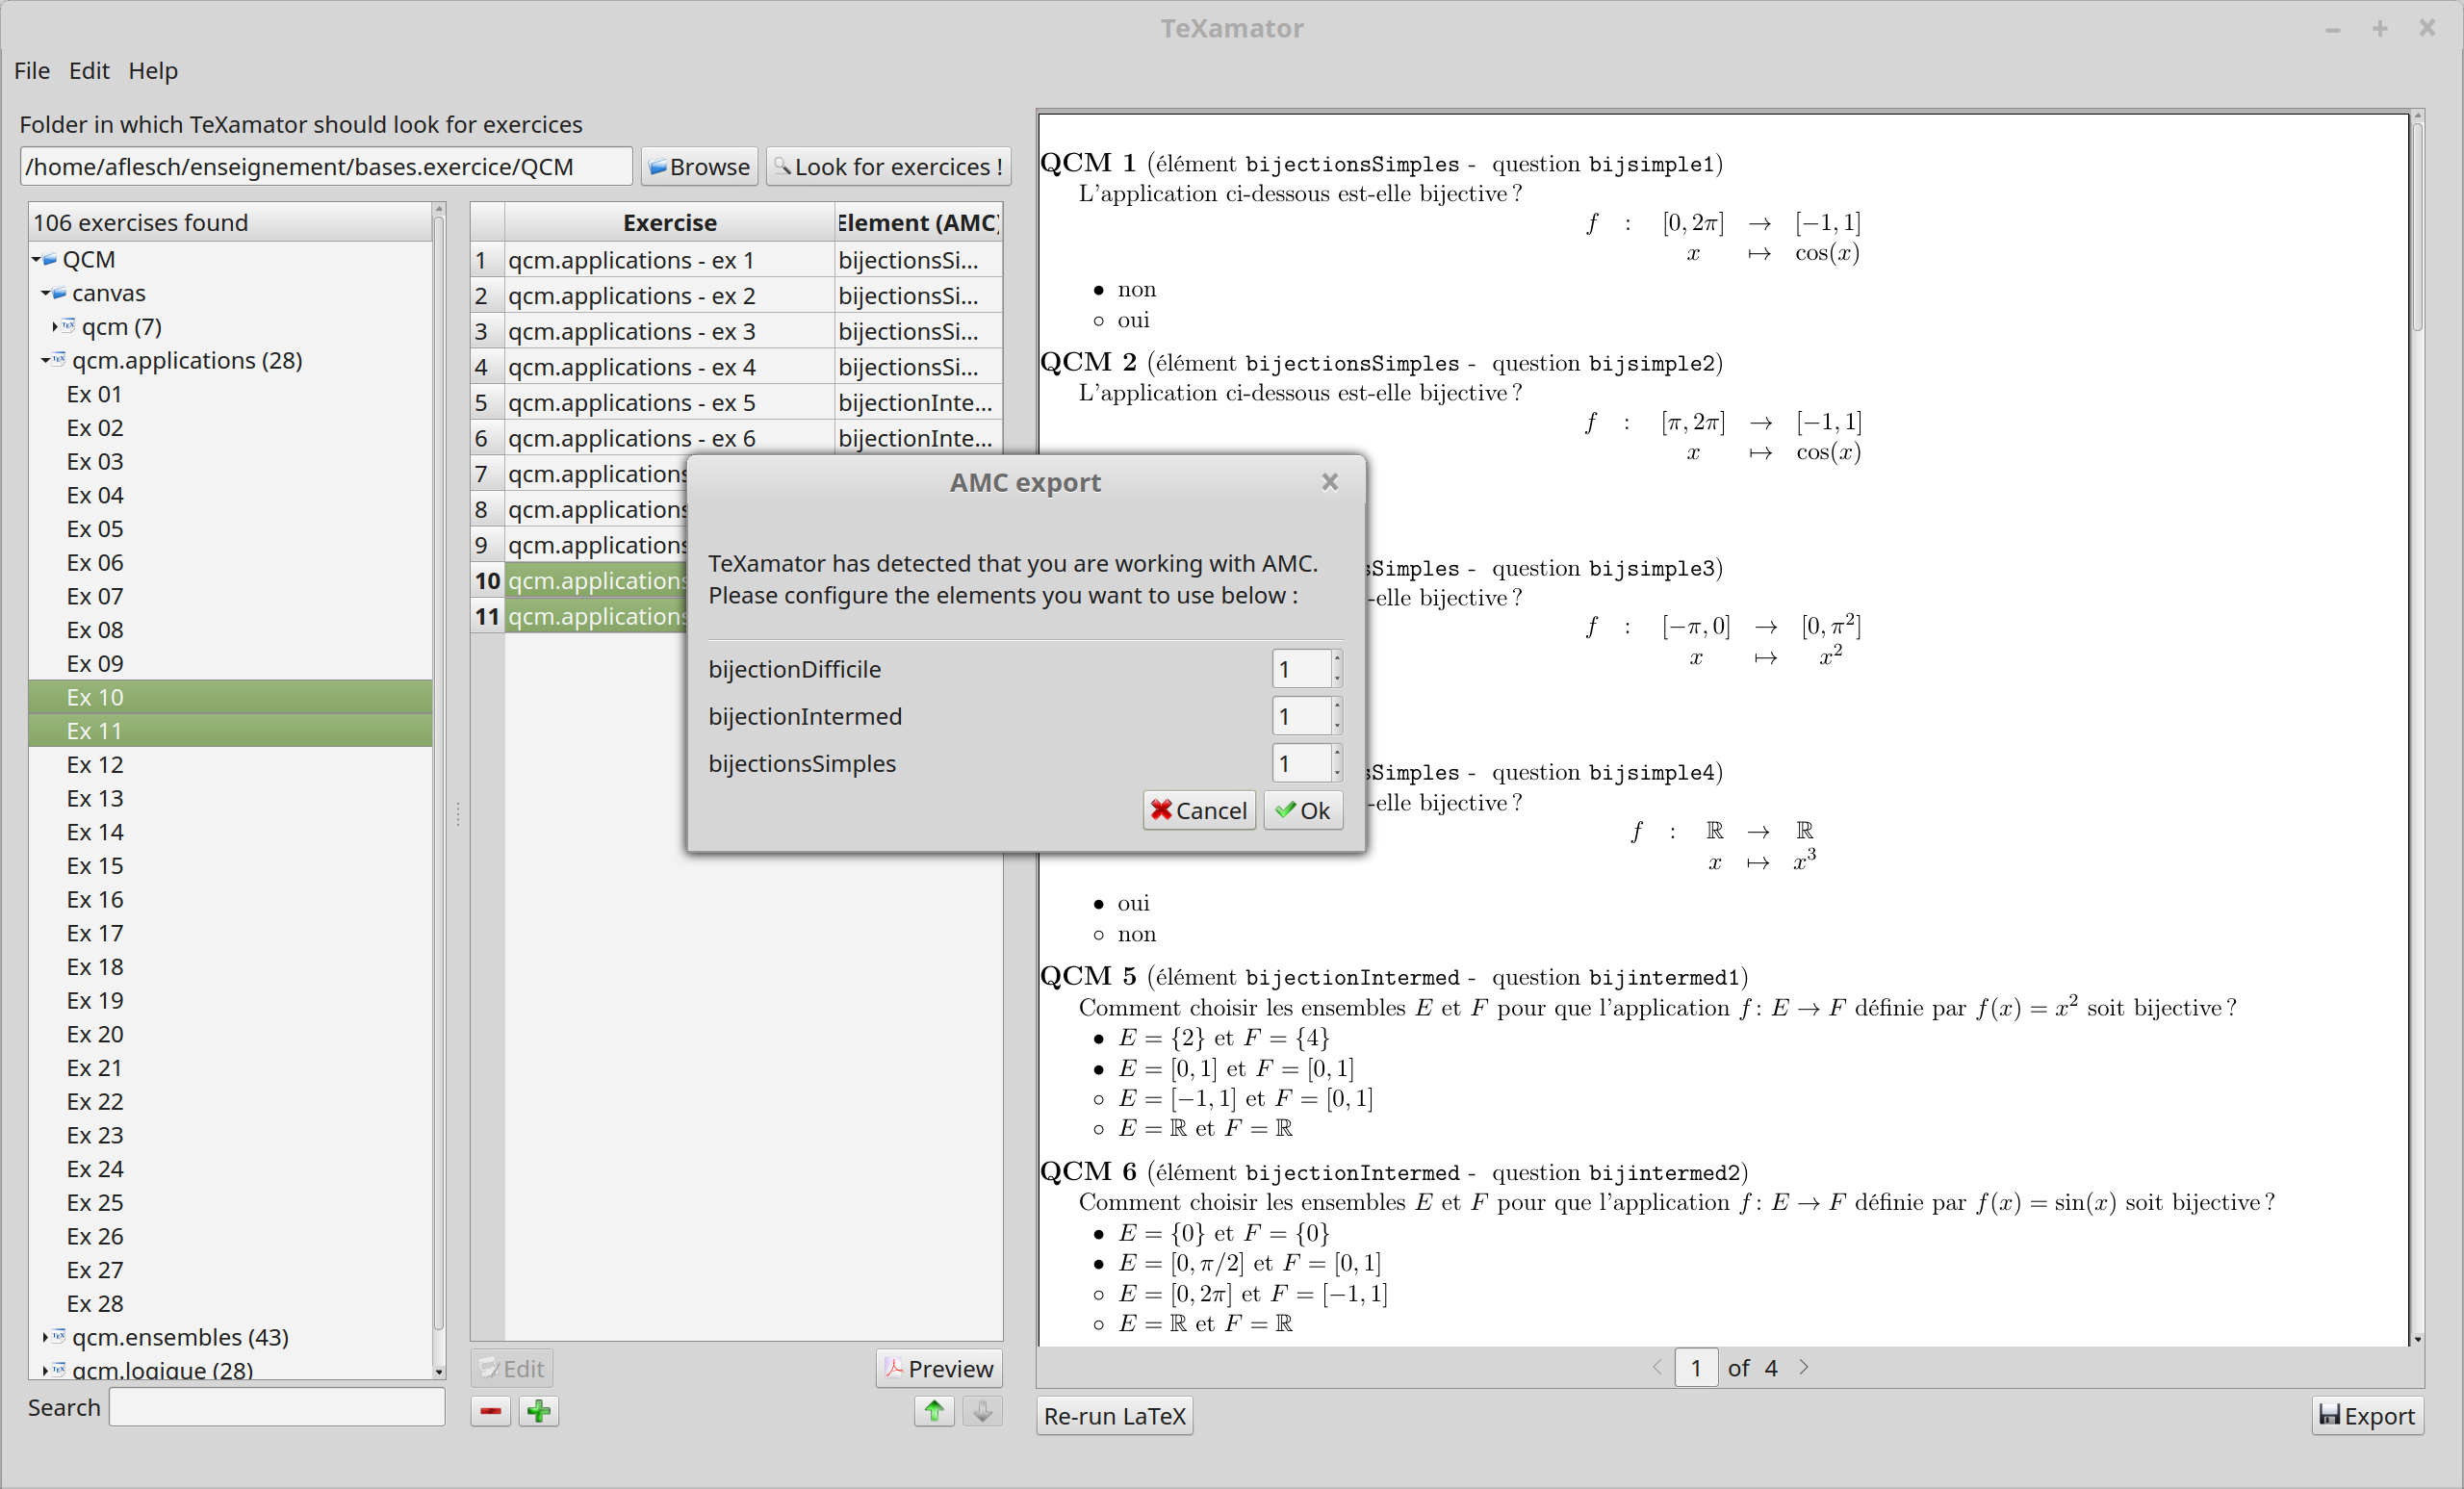Screen dimensions: 2464x1489
Task: Collapse the qcm.applications (28) node
Action: [46, 361]
